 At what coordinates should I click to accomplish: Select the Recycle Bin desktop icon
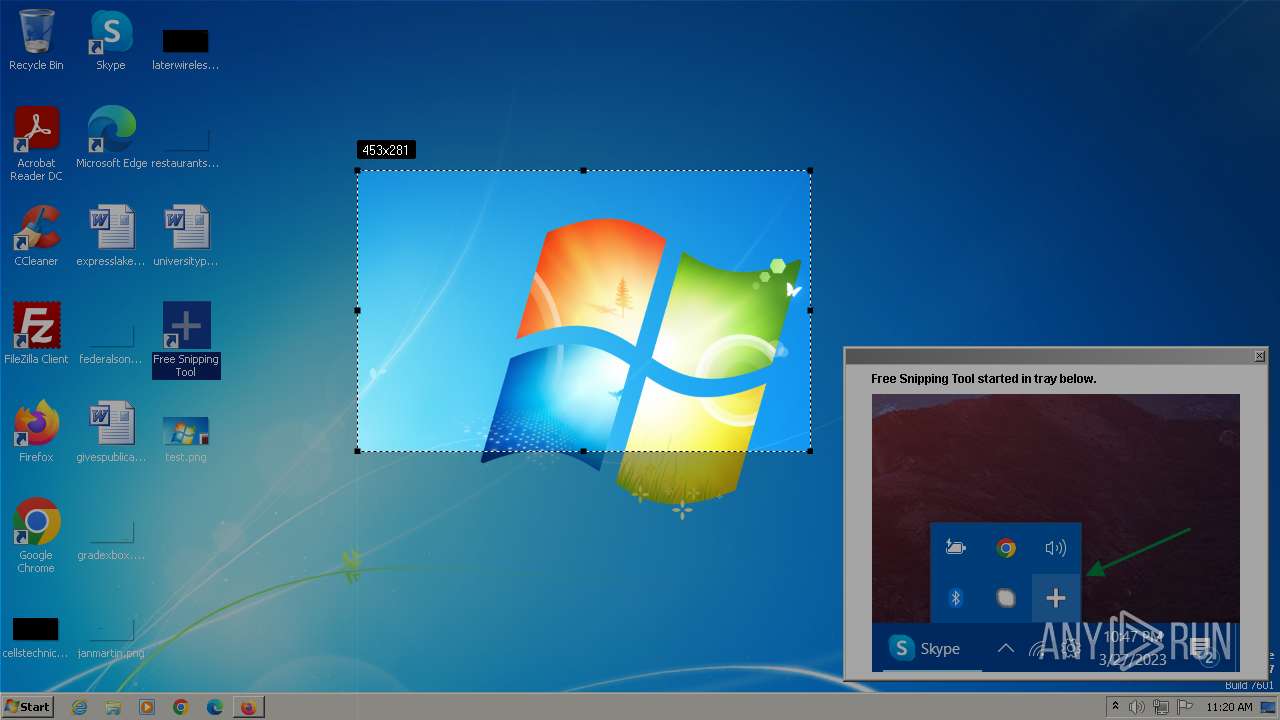pos(36,40)
